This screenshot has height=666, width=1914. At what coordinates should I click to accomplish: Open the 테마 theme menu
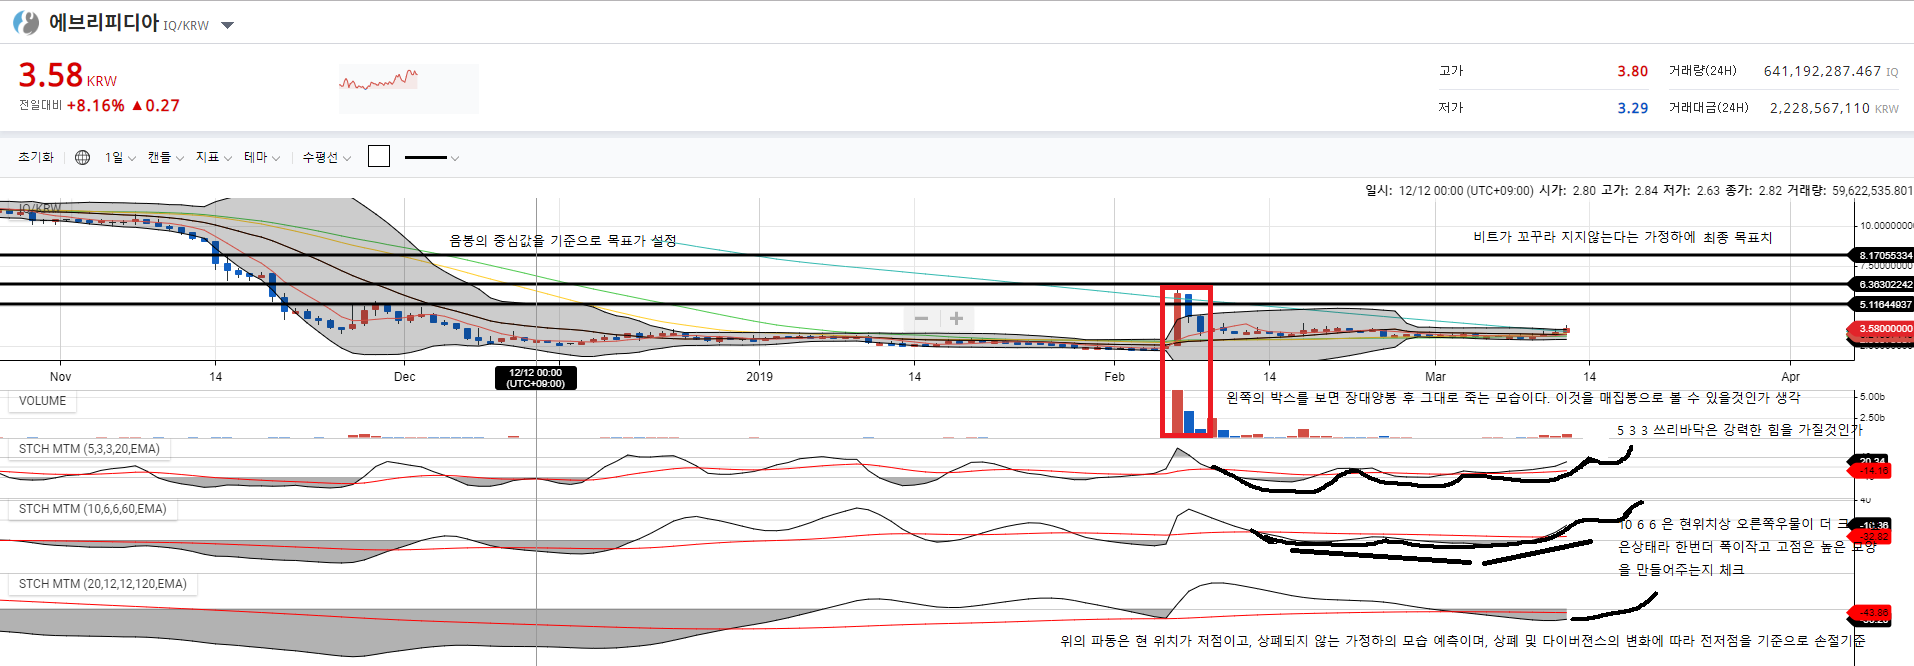261,157
